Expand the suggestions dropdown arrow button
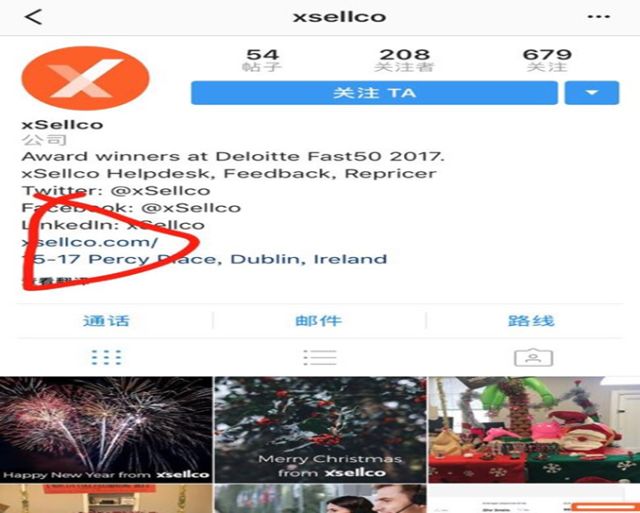 click(592, 93)
